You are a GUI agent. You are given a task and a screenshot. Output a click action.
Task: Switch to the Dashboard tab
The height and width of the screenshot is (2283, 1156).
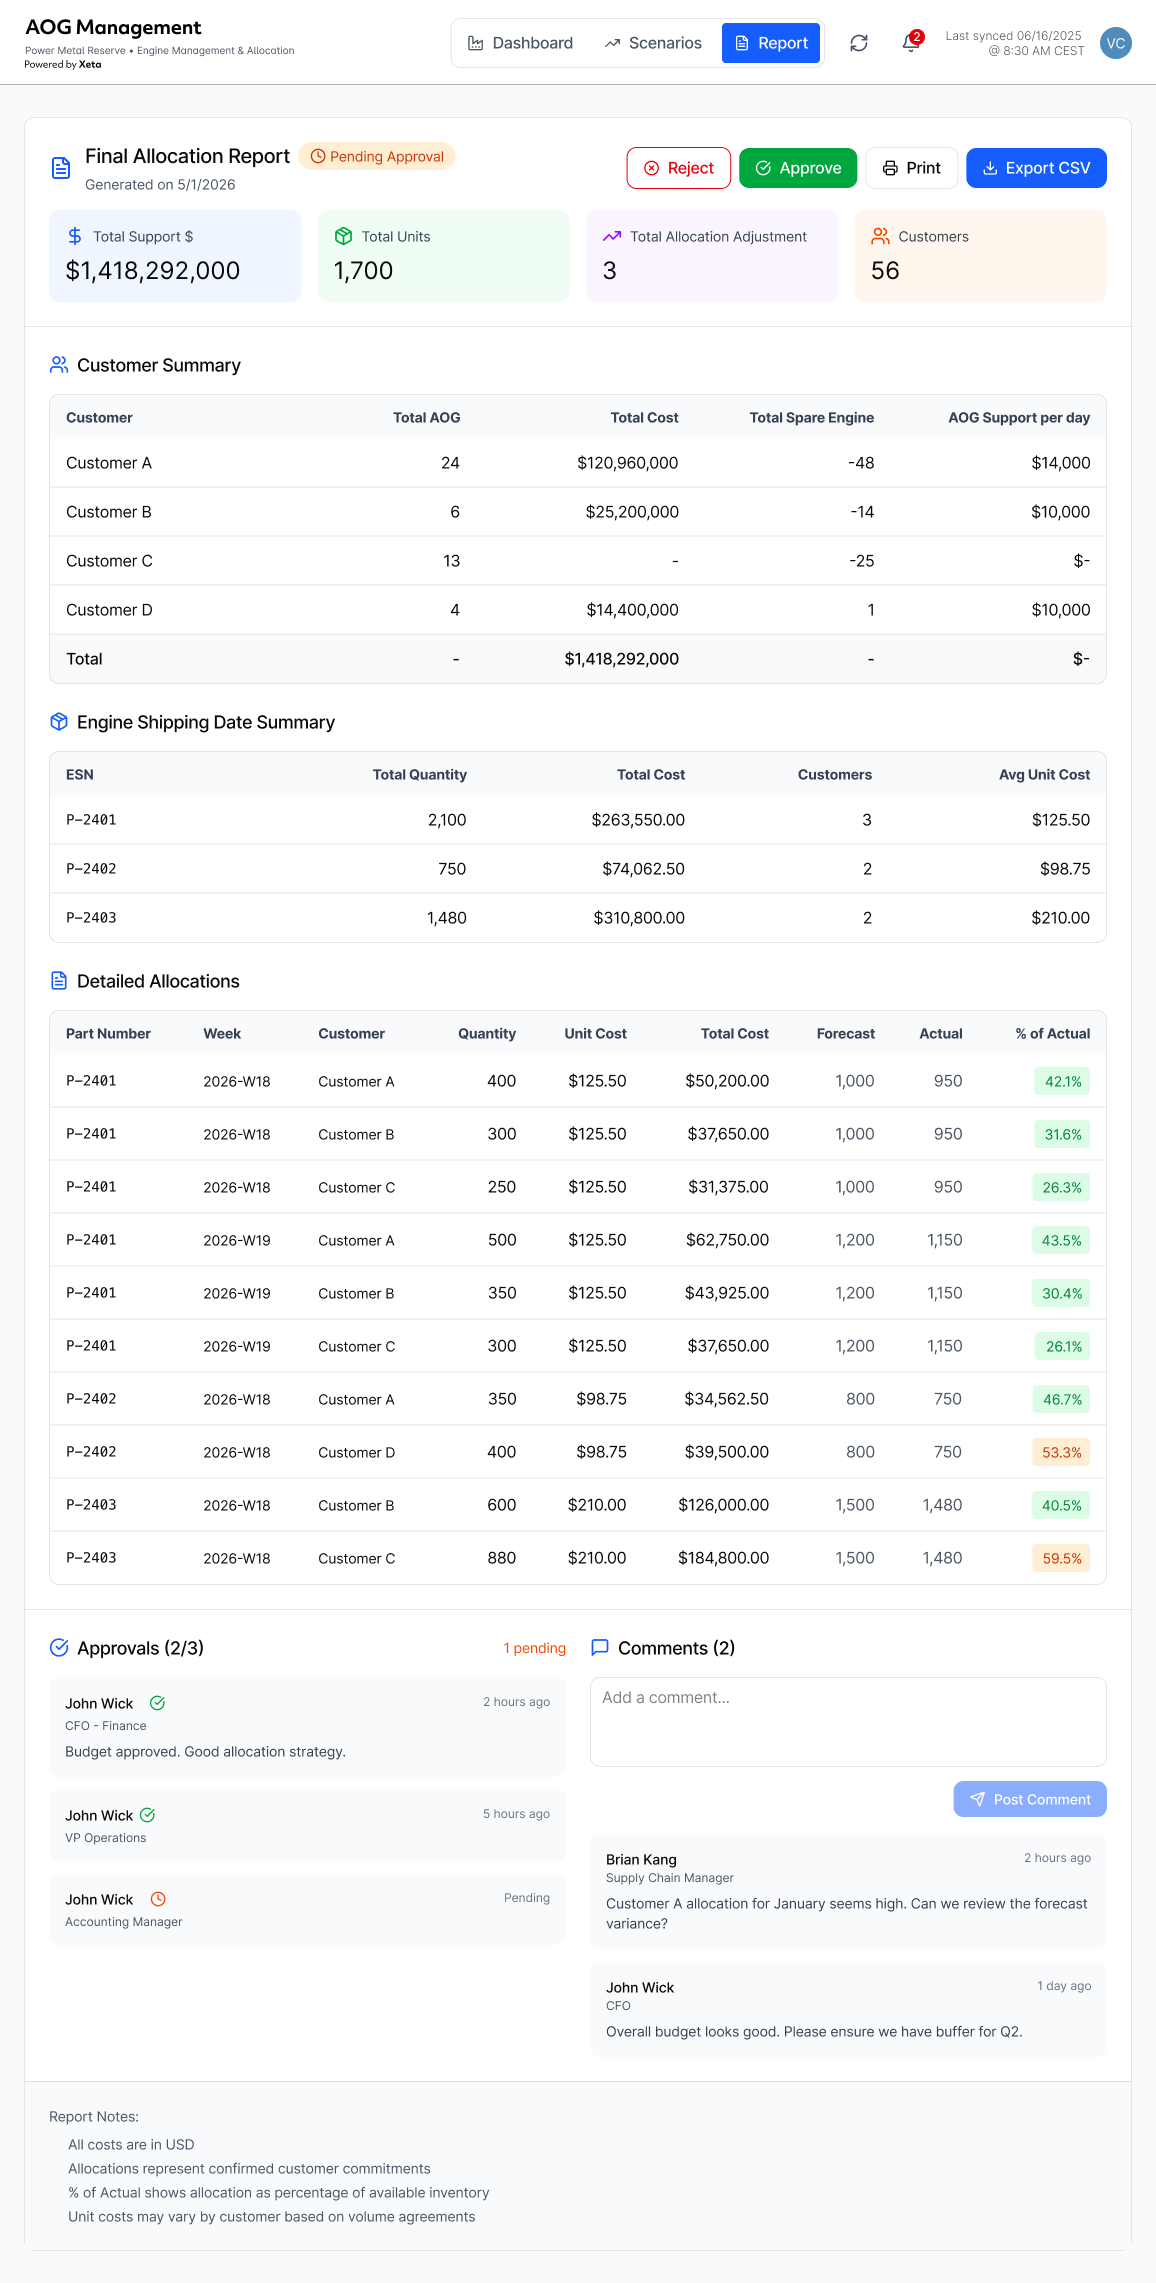(520, 43)
